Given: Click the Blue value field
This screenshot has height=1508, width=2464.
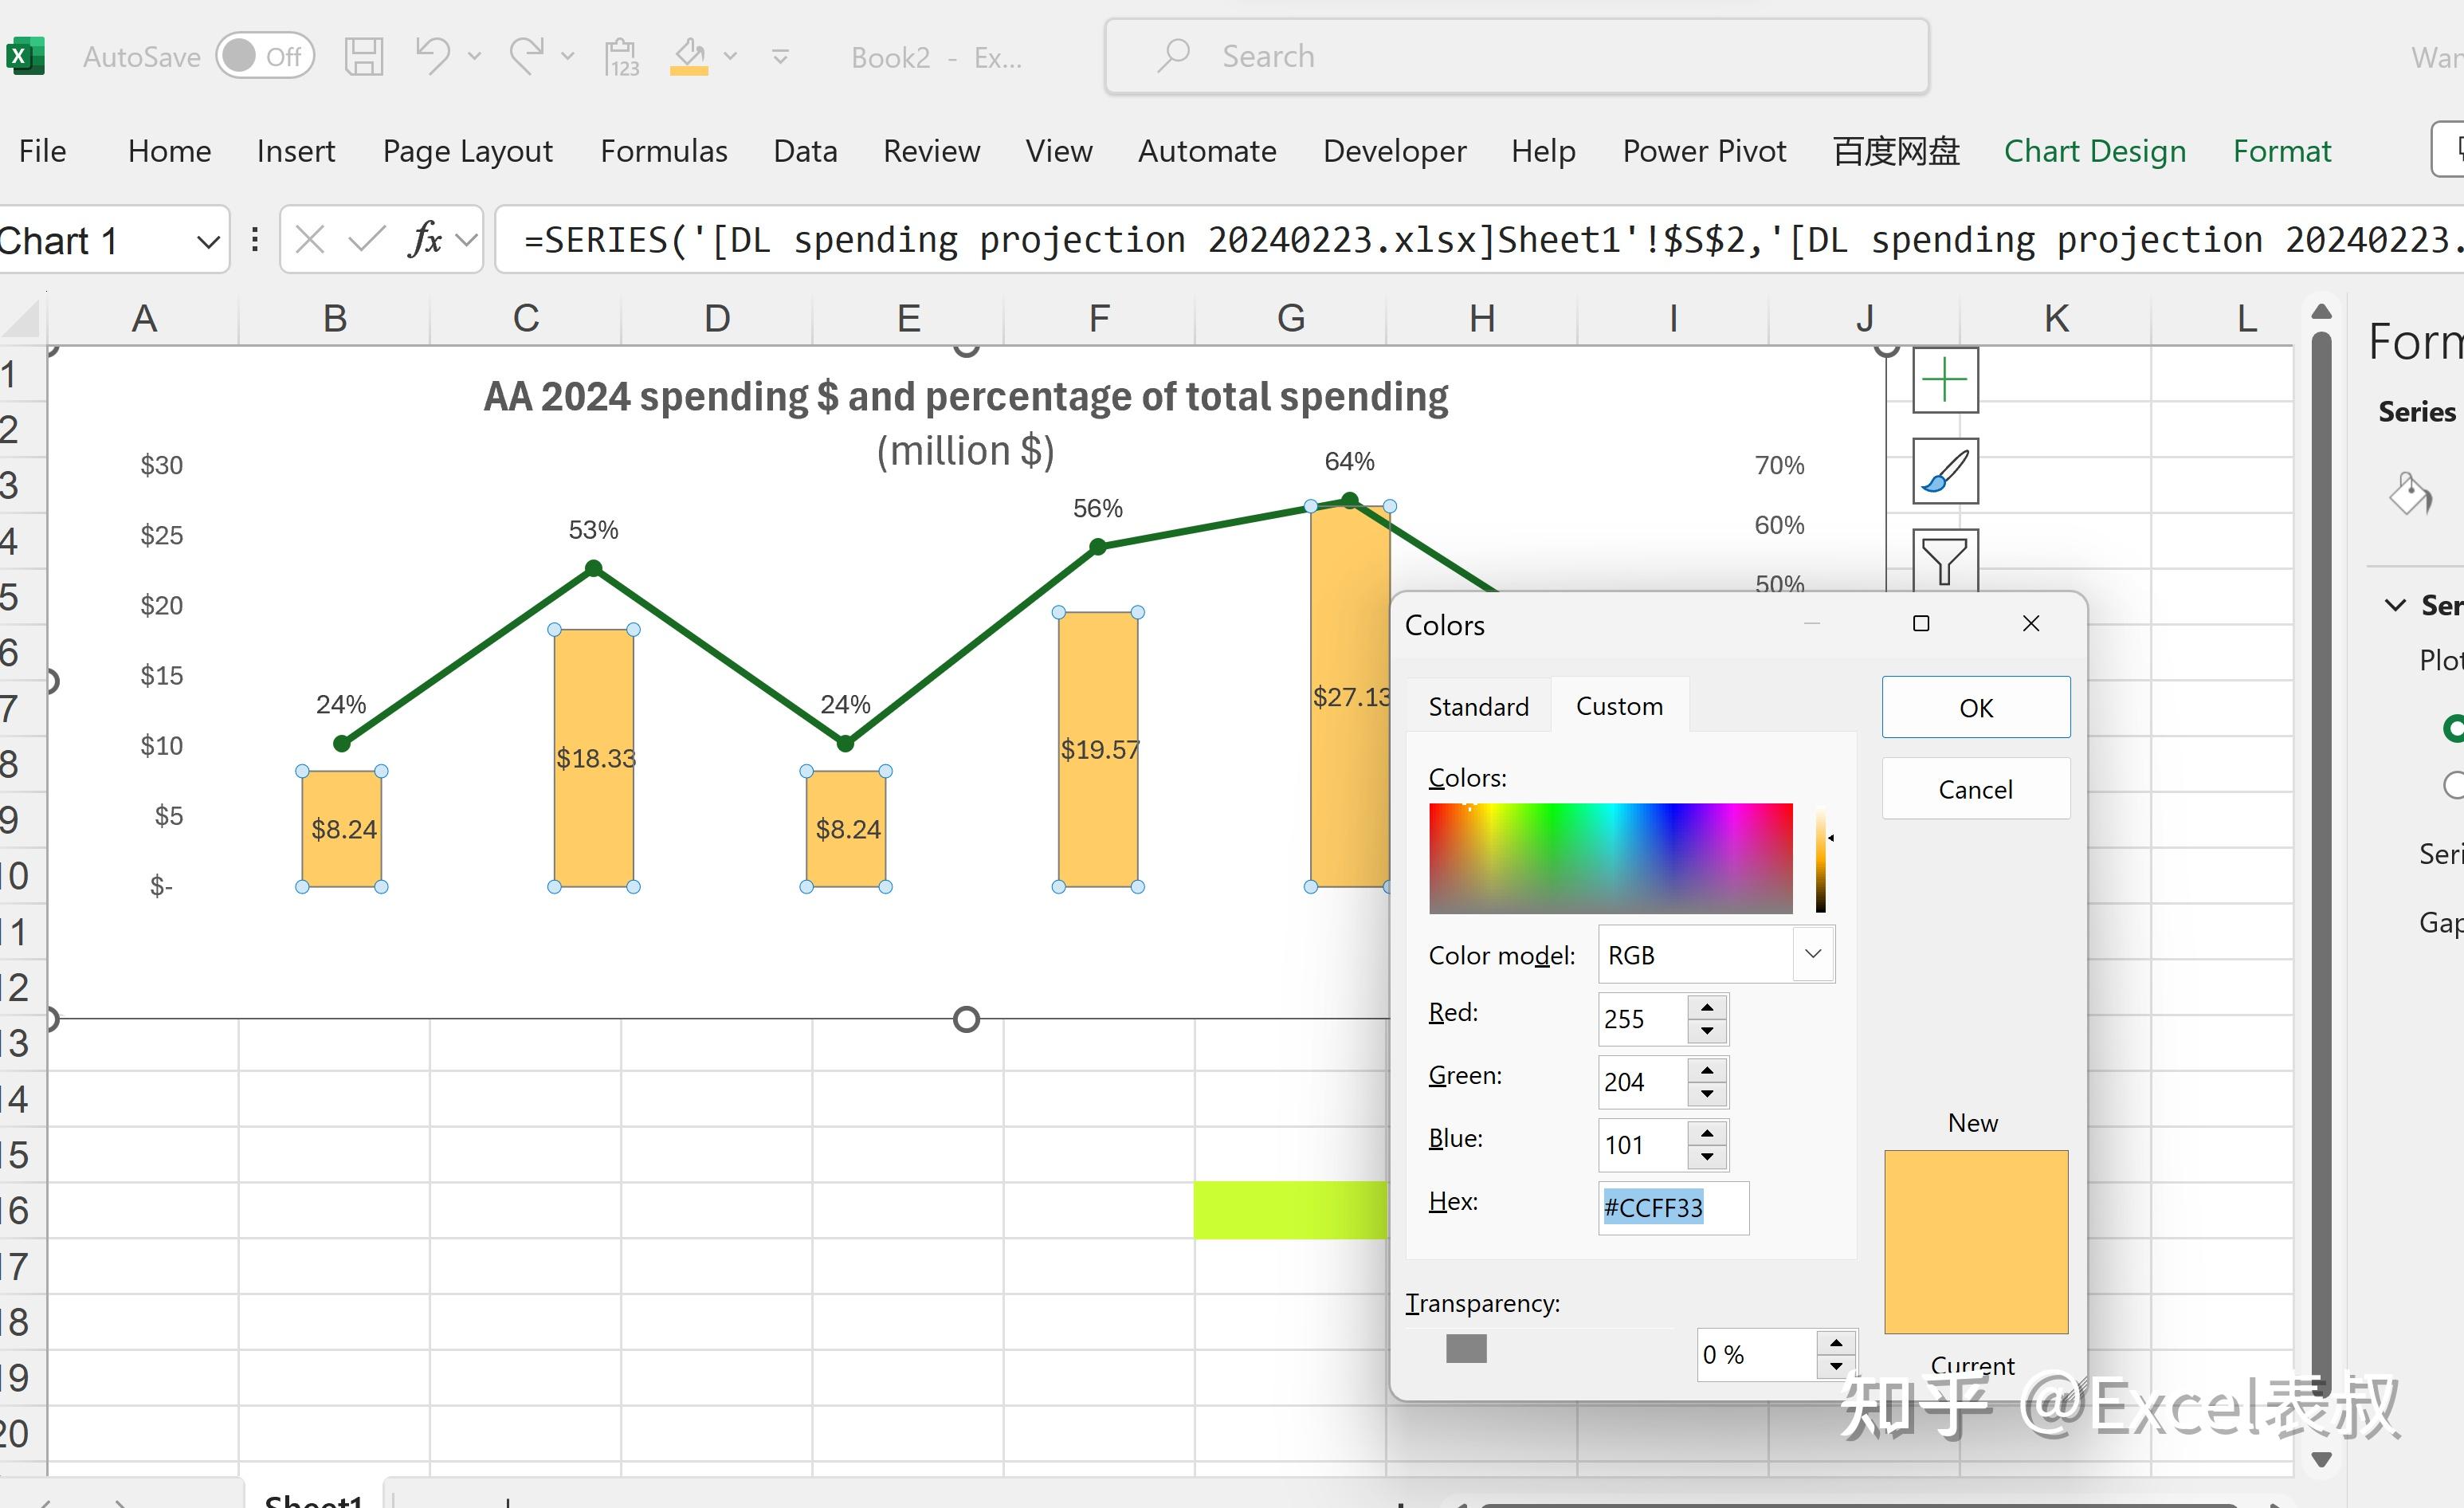Looking at the screenshot, I should (1642, 1145).
